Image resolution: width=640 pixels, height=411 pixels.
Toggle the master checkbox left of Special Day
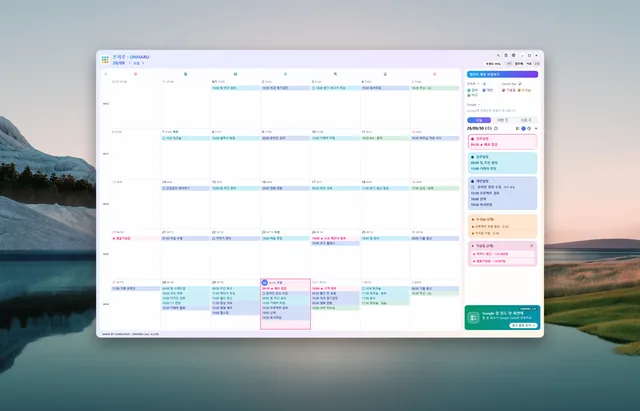[484, 84]
